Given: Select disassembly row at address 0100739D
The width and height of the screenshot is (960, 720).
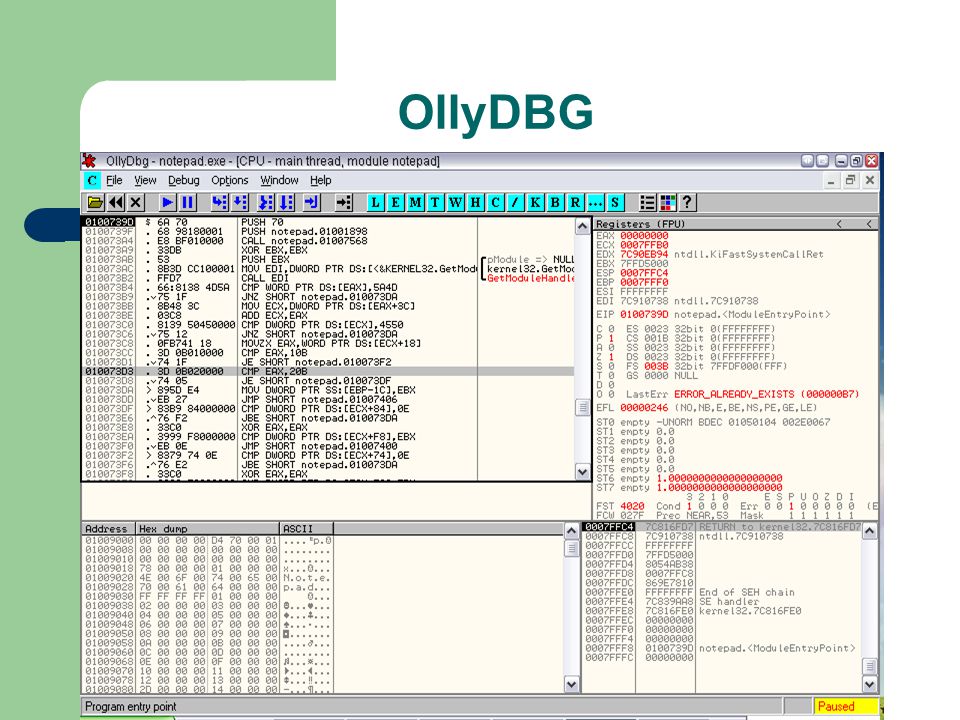Looking at the screenshot, I should (328, 222).
